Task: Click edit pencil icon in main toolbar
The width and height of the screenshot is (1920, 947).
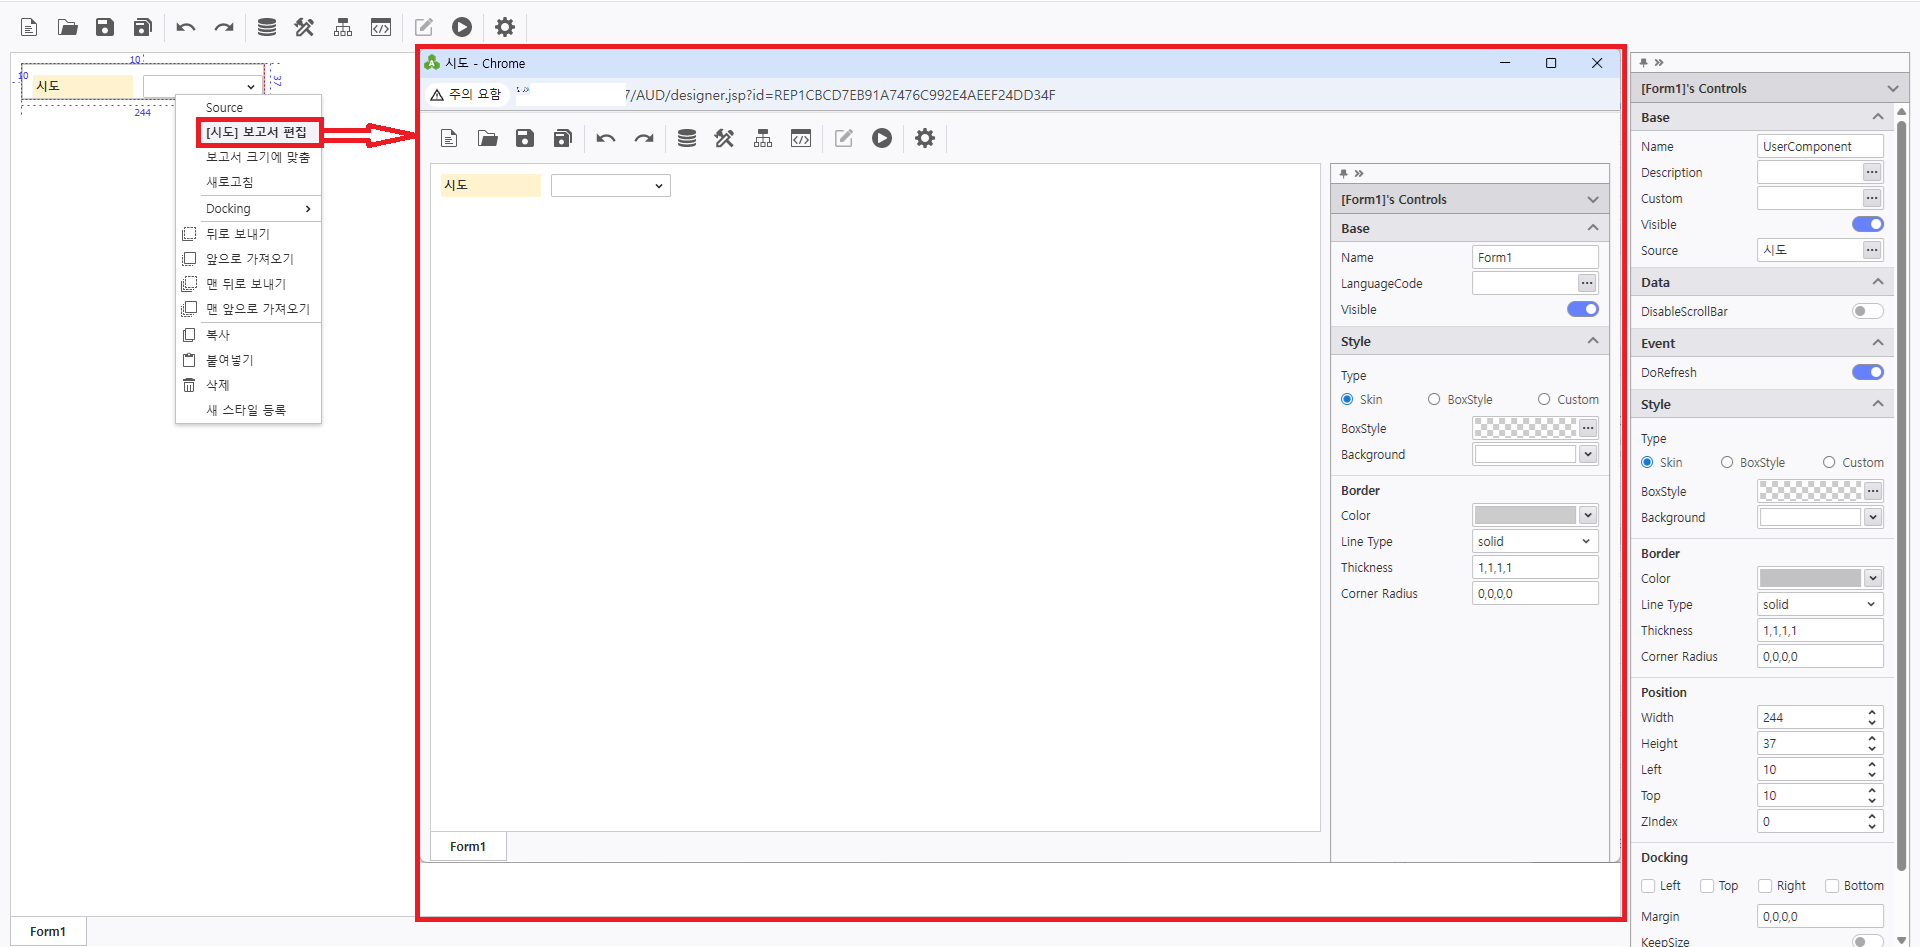Action: coord(424,27)
